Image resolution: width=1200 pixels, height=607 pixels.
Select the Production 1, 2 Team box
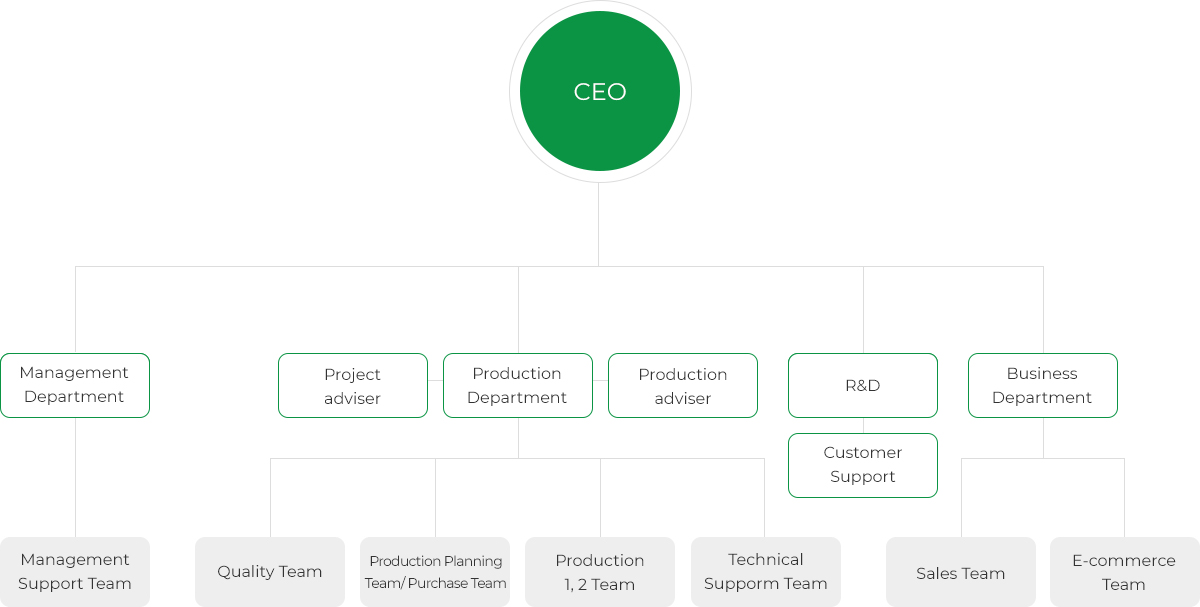[600, 572]
